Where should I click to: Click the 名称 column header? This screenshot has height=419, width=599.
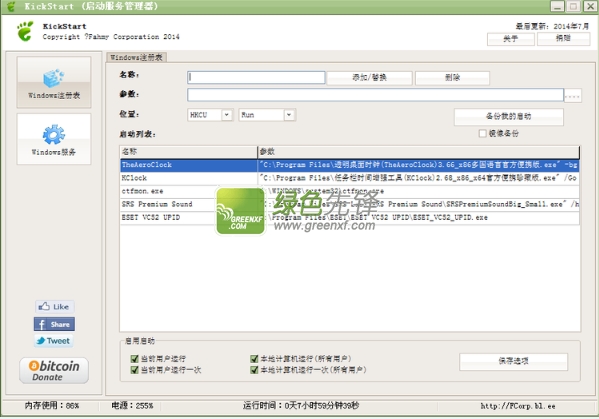coord(188,152)
